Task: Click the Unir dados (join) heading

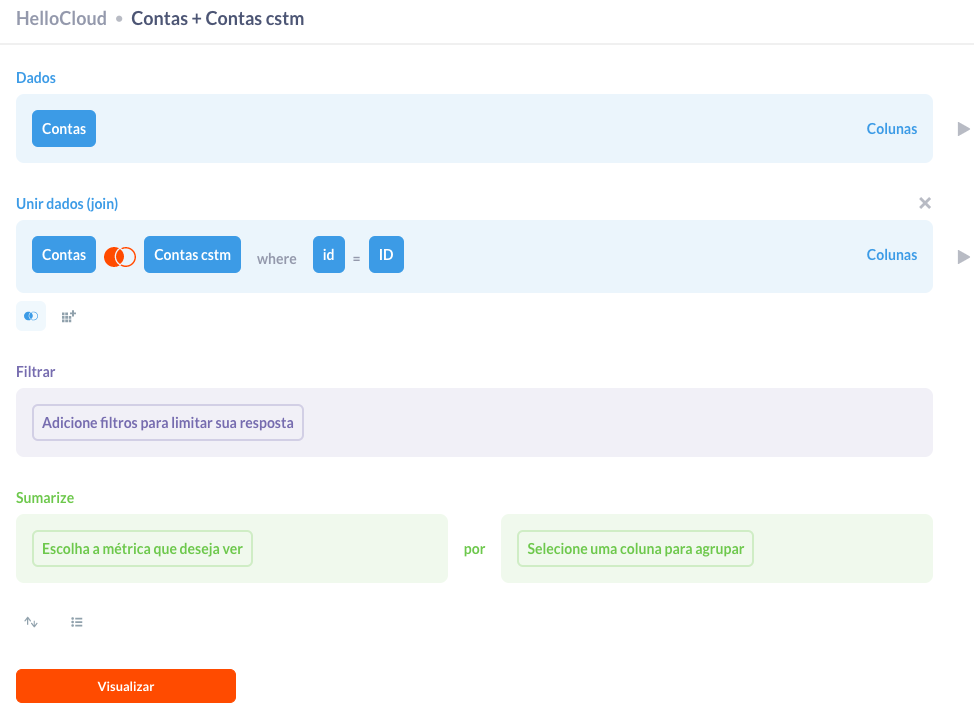Action: point(67,204)
